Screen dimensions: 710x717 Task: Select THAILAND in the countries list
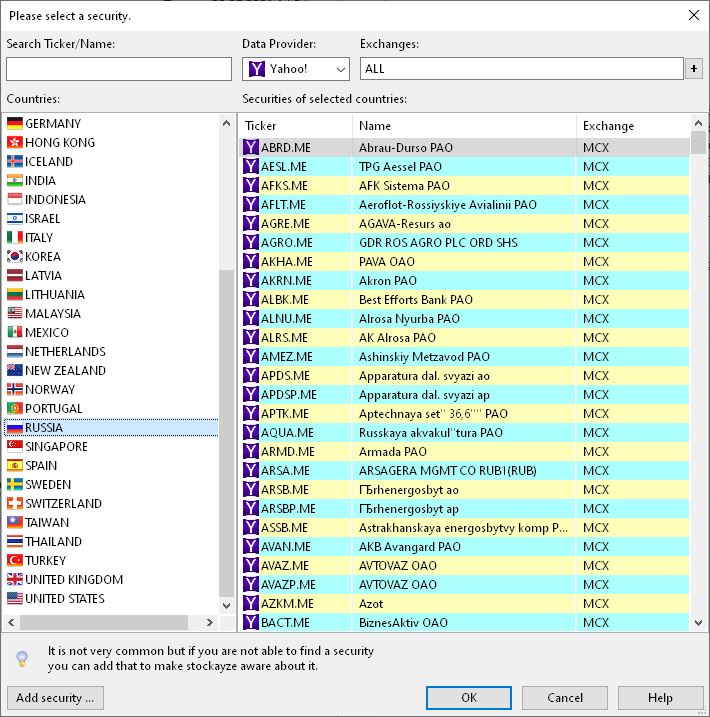coord(112,541)
